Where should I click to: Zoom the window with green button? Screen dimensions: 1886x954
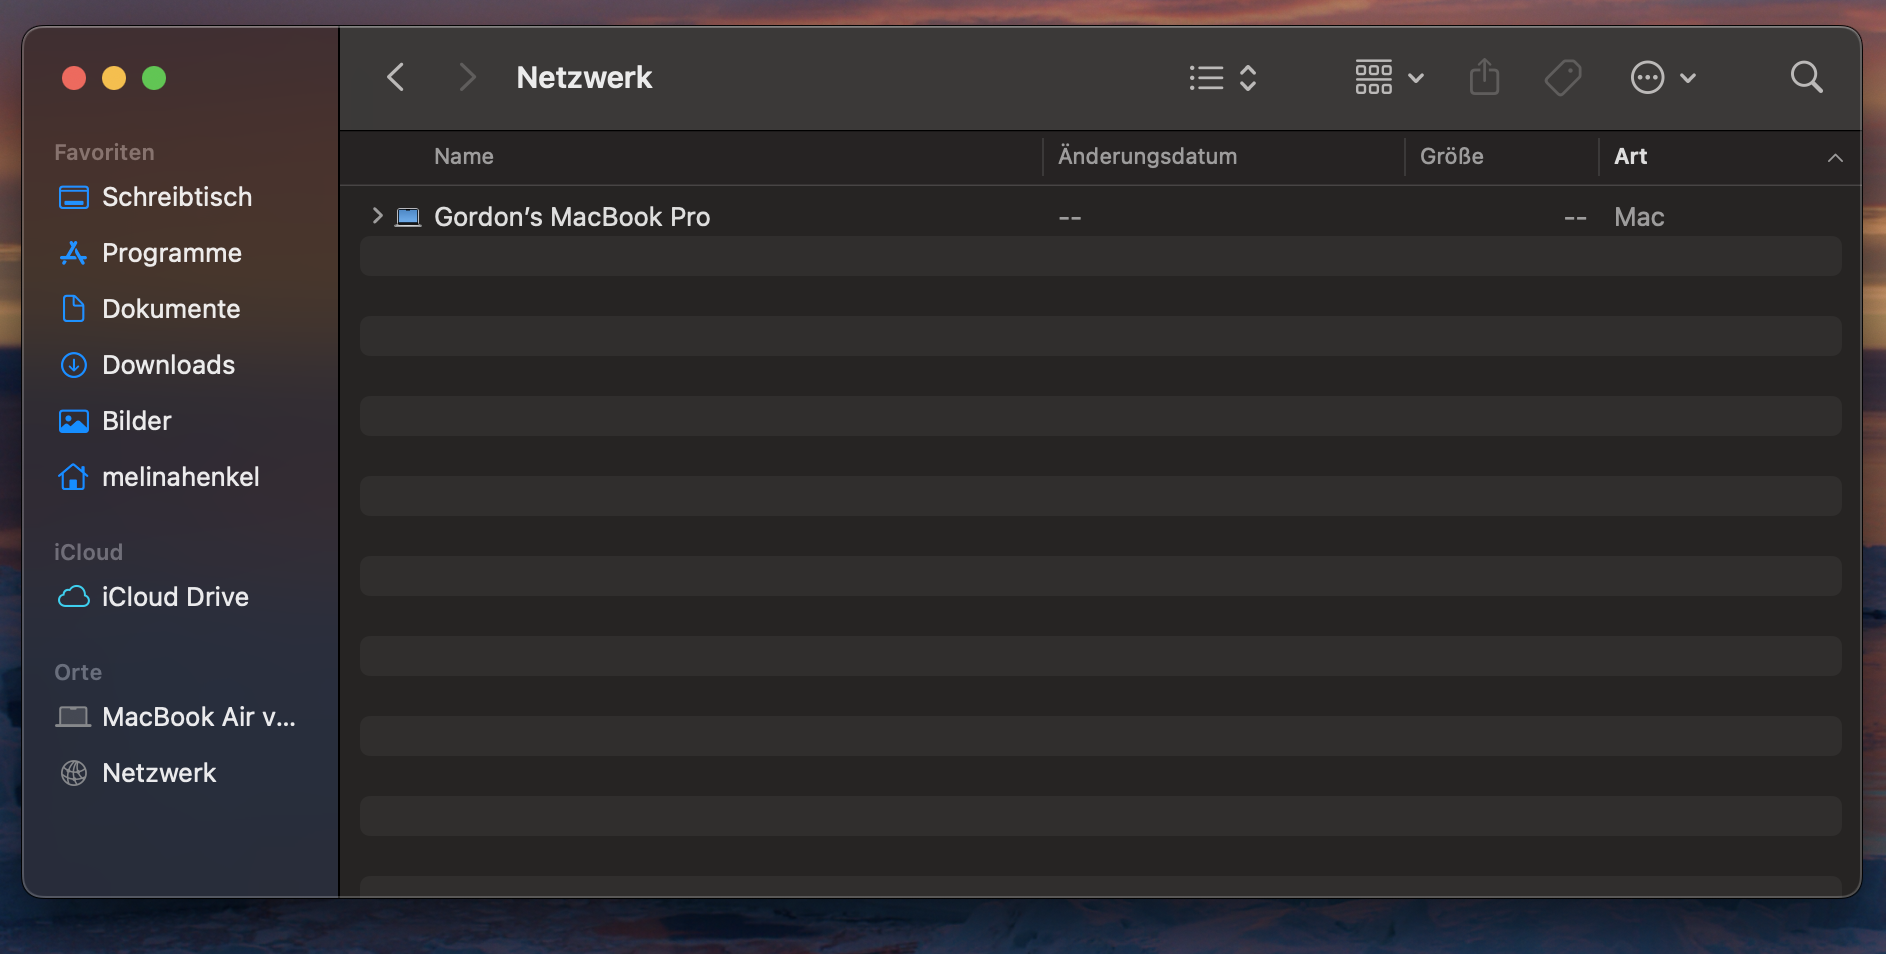[x=154, y=78]
